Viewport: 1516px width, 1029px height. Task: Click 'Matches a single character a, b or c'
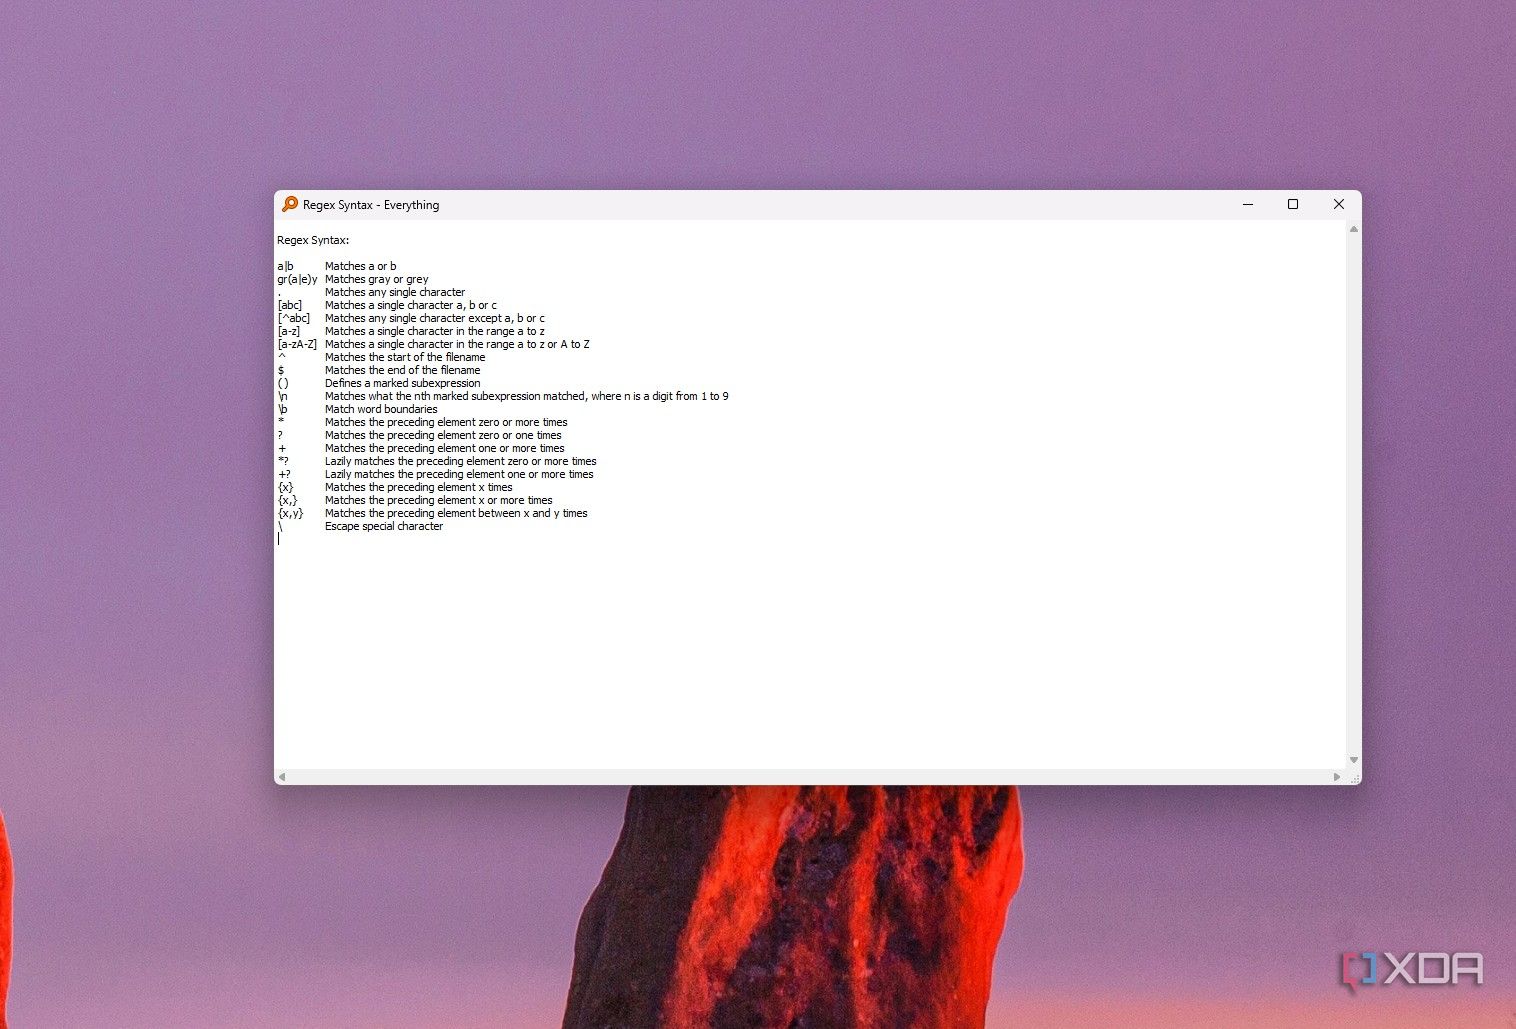click(x=411, y=305)
